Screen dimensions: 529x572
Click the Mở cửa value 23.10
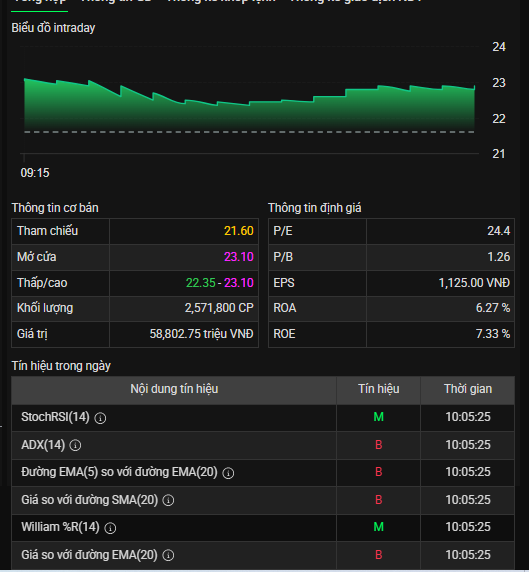(239, 257)
